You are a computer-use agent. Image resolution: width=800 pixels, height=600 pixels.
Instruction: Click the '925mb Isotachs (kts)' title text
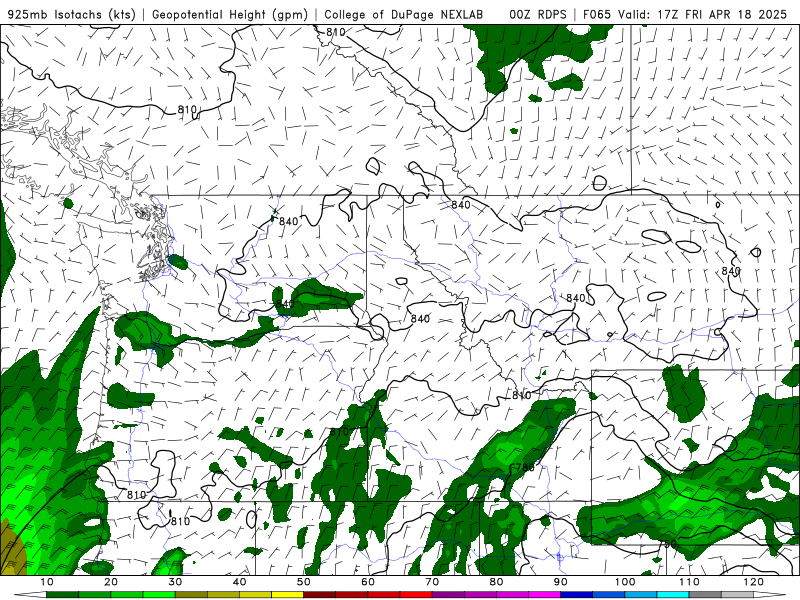(71, 15)
